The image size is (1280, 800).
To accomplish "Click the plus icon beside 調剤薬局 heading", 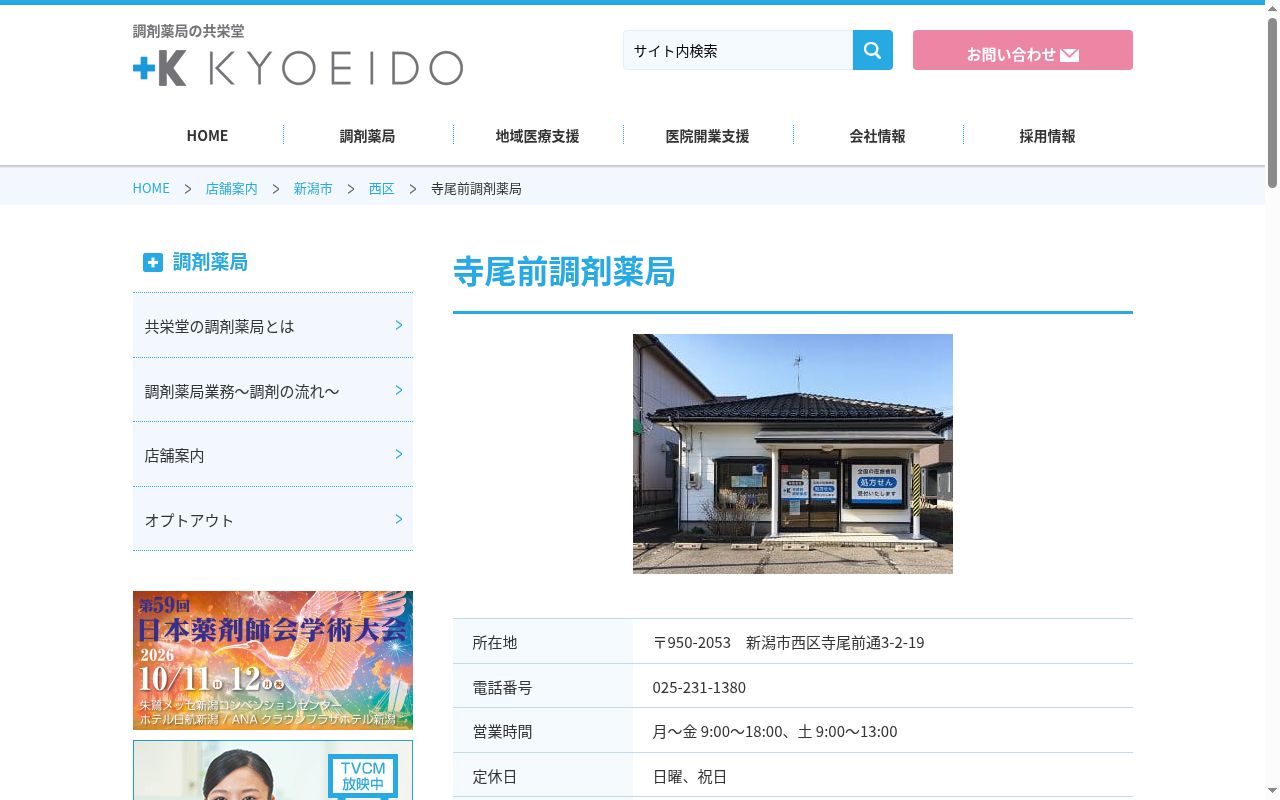I will 153,262.
